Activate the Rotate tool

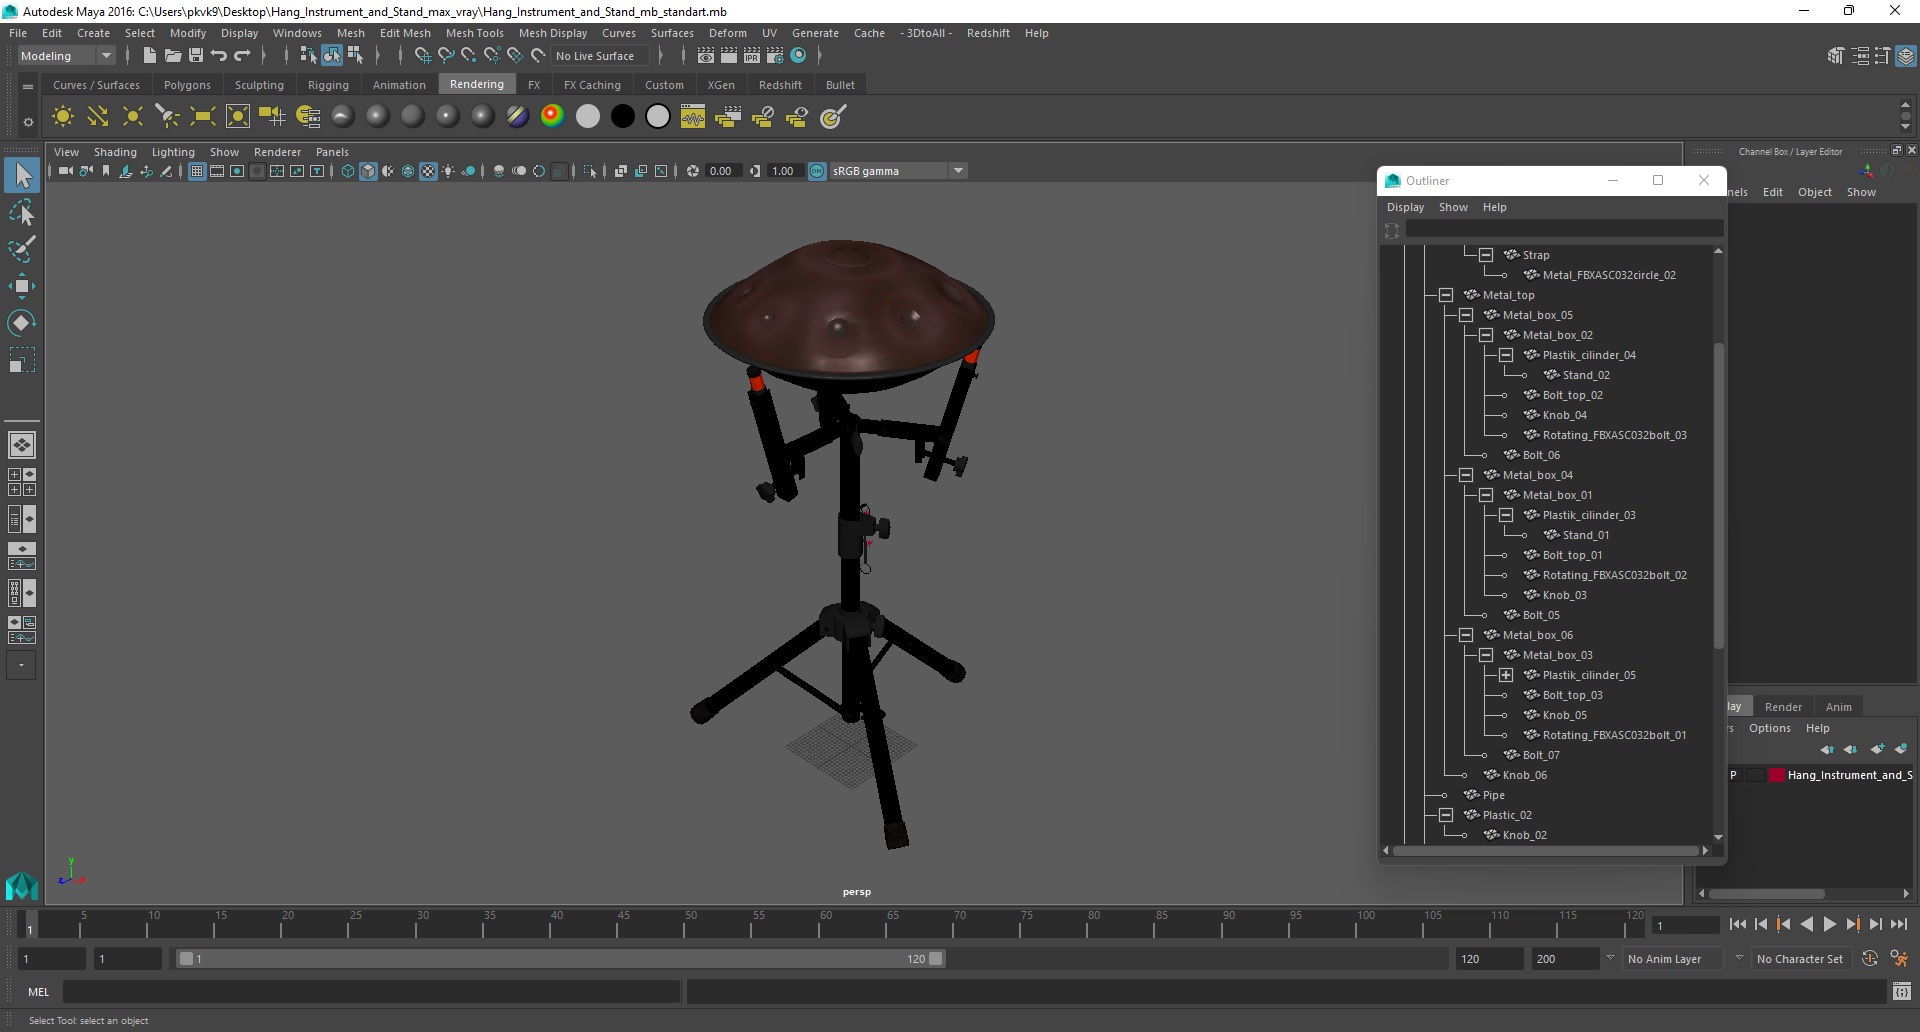click(x=22, y=323)
